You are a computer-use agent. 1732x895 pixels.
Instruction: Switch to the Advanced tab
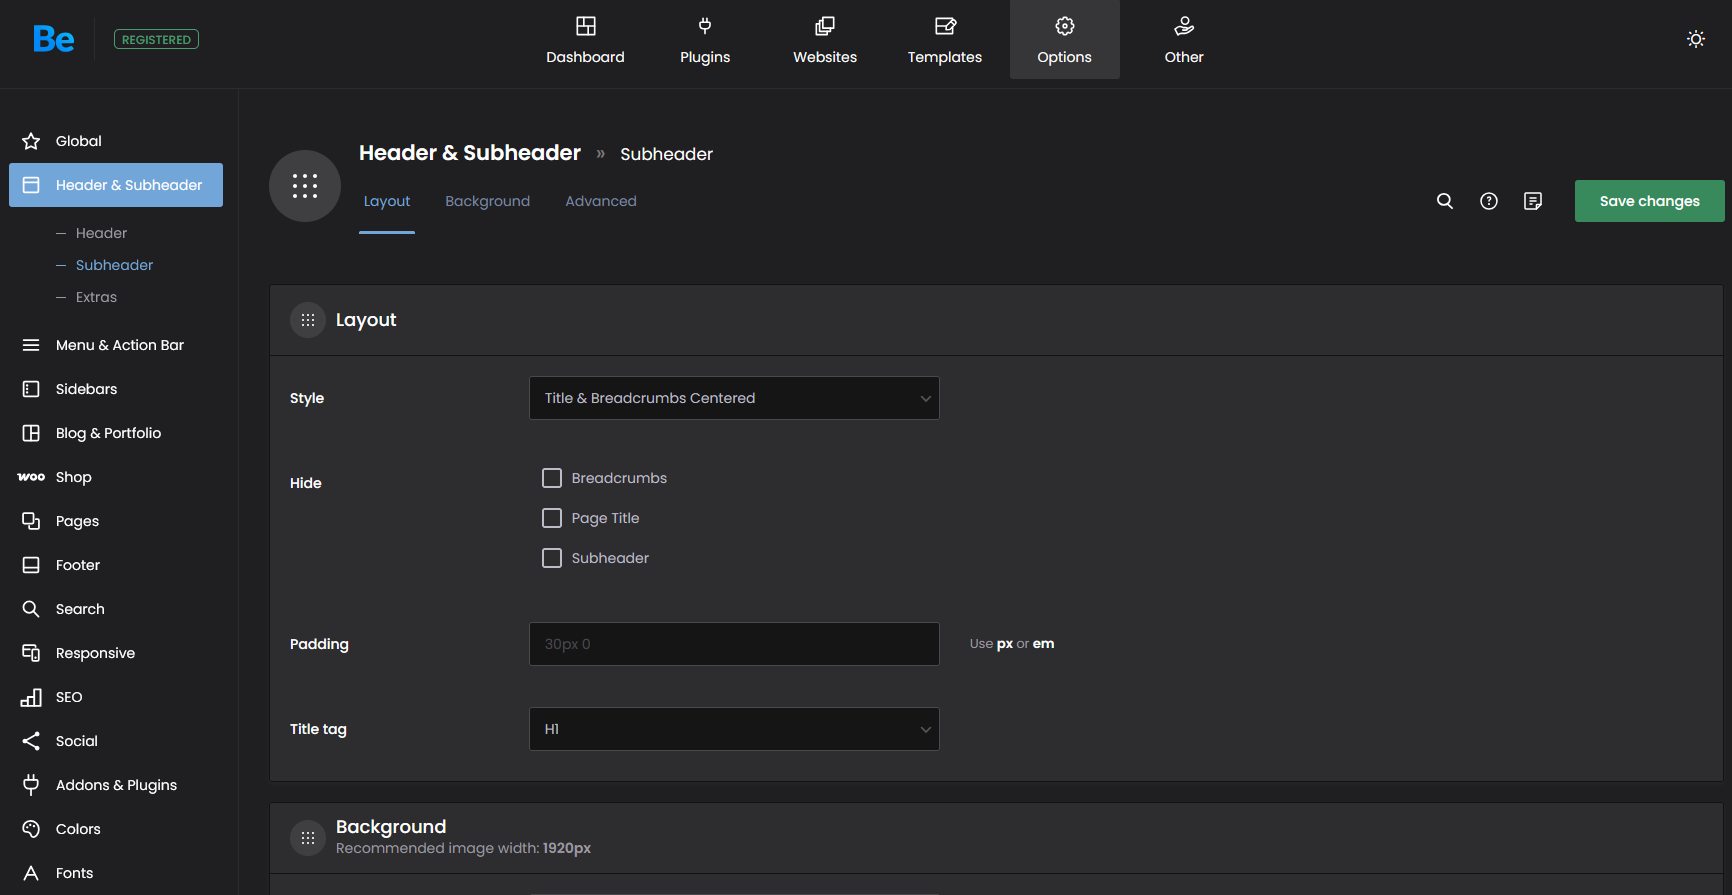click(600, 201)
